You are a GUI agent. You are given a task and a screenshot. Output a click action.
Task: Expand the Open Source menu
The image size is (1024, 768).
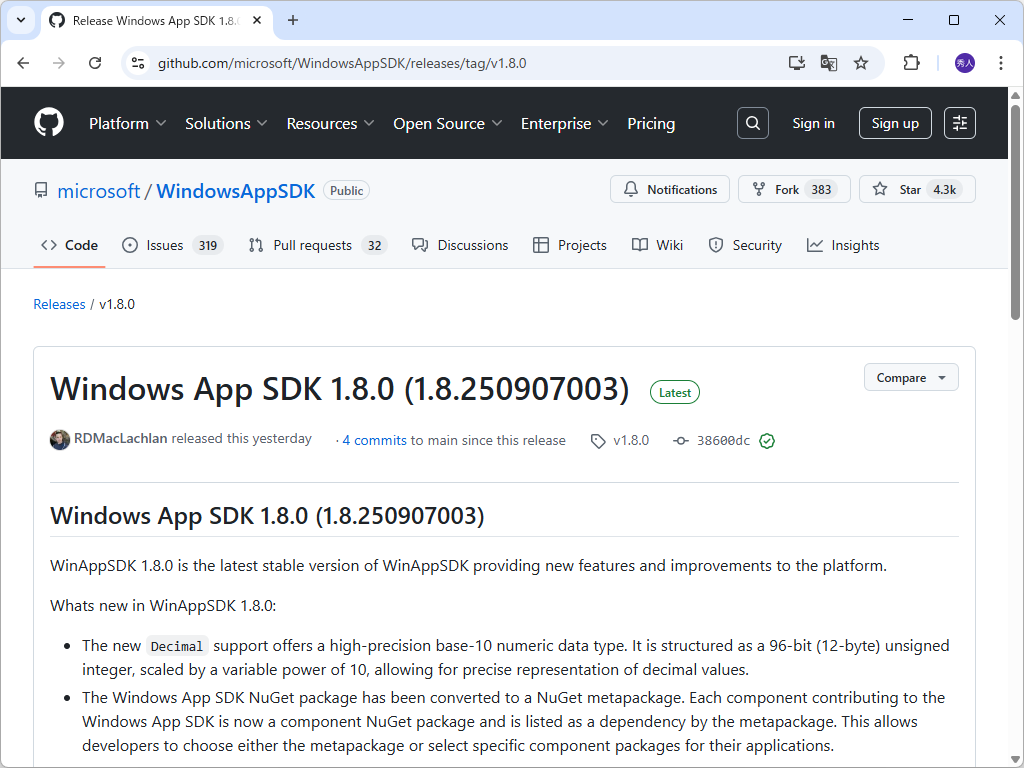coord(447,123)
